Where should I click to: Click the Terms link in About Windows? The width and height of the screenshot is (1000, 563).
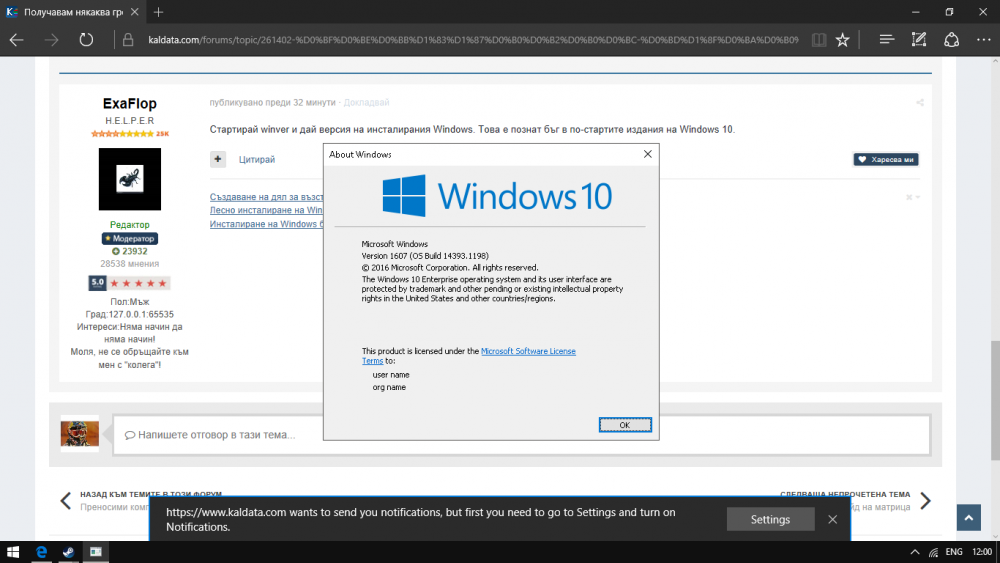pyautogui.click(x=372, y=361)
